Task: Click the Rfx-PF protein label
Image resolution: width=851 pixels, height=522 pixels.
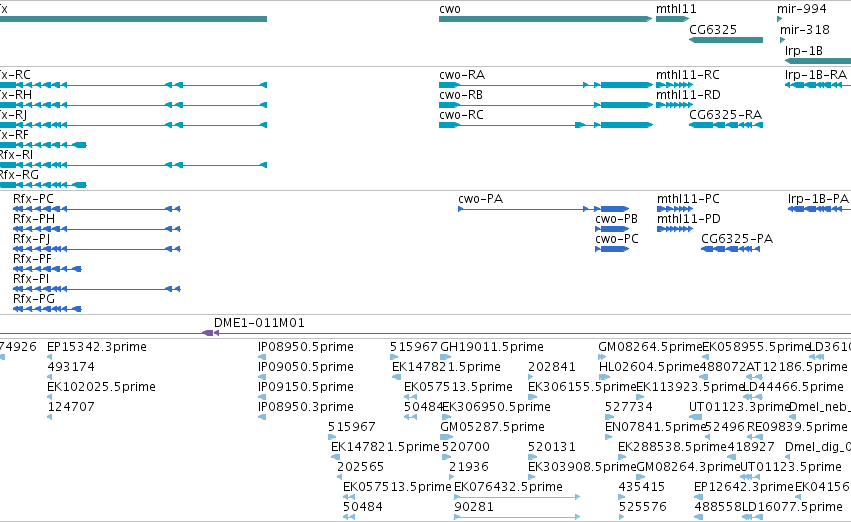Action: coord(32,259)
